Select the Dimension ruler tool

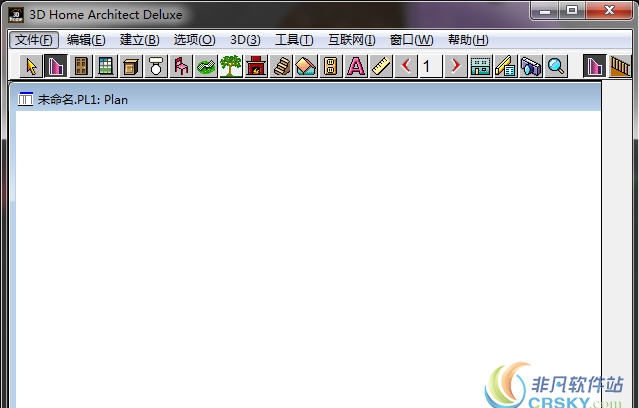(381, 66)
